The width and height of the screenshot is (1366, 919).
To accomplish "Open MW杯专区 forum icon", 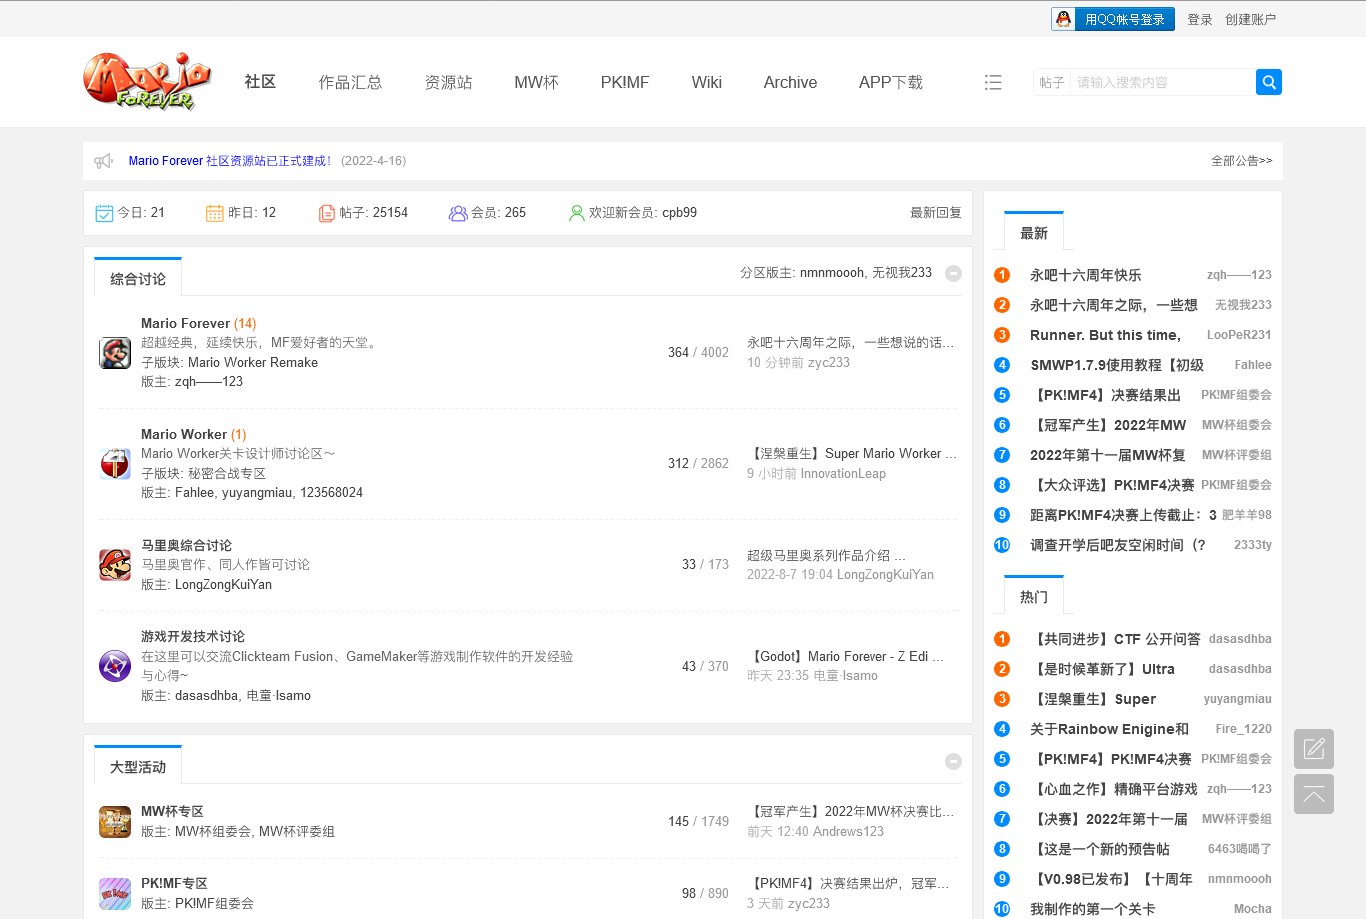I will coord(115,821).
